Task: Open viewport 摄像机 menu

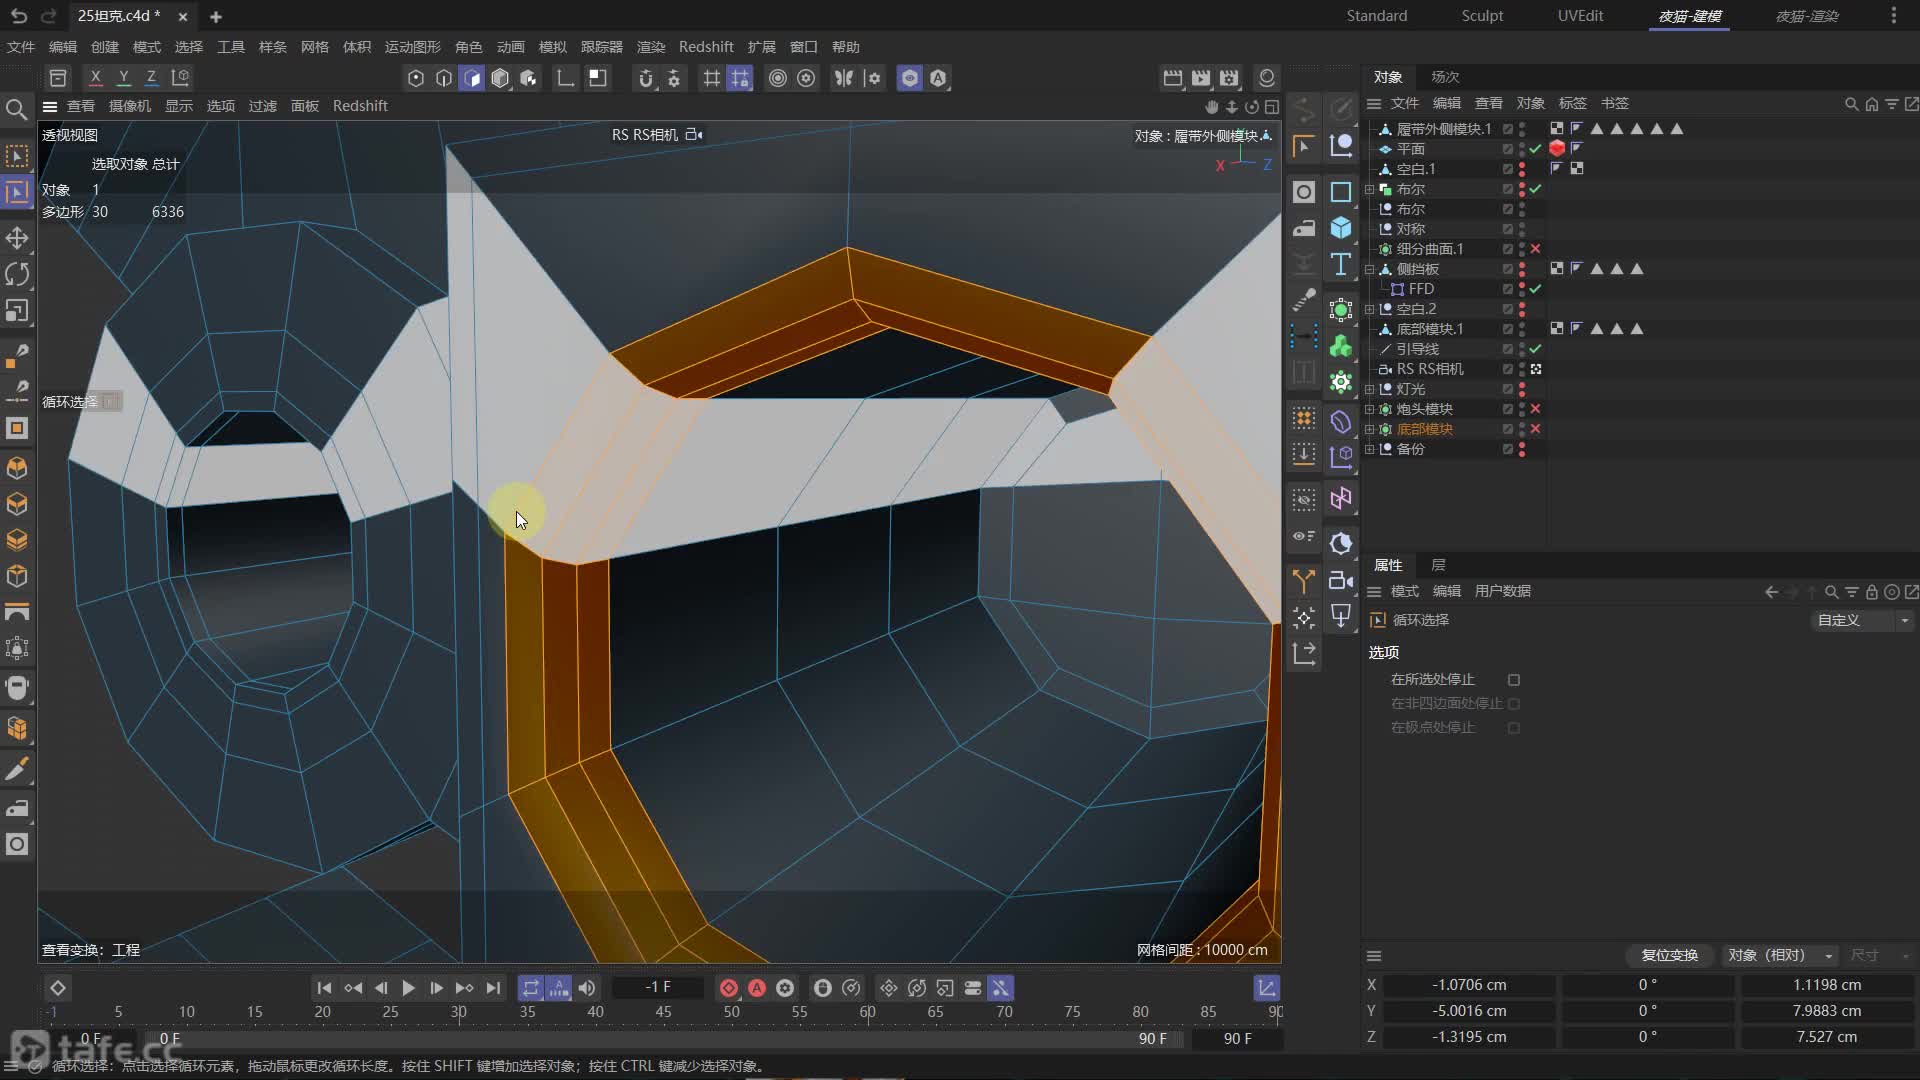Action: (x=130, y=106)
